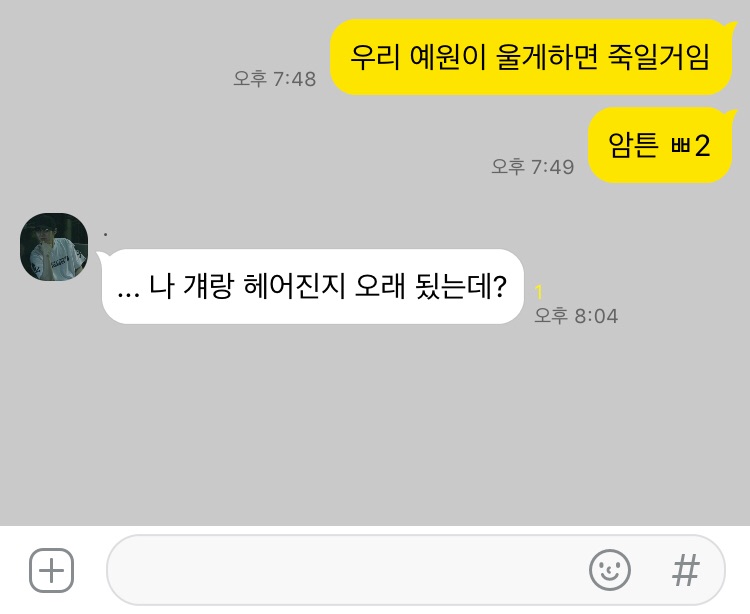
Task: Select the yellow bubble 암튼 ㅃ2
Action: [x=661, y=145]
